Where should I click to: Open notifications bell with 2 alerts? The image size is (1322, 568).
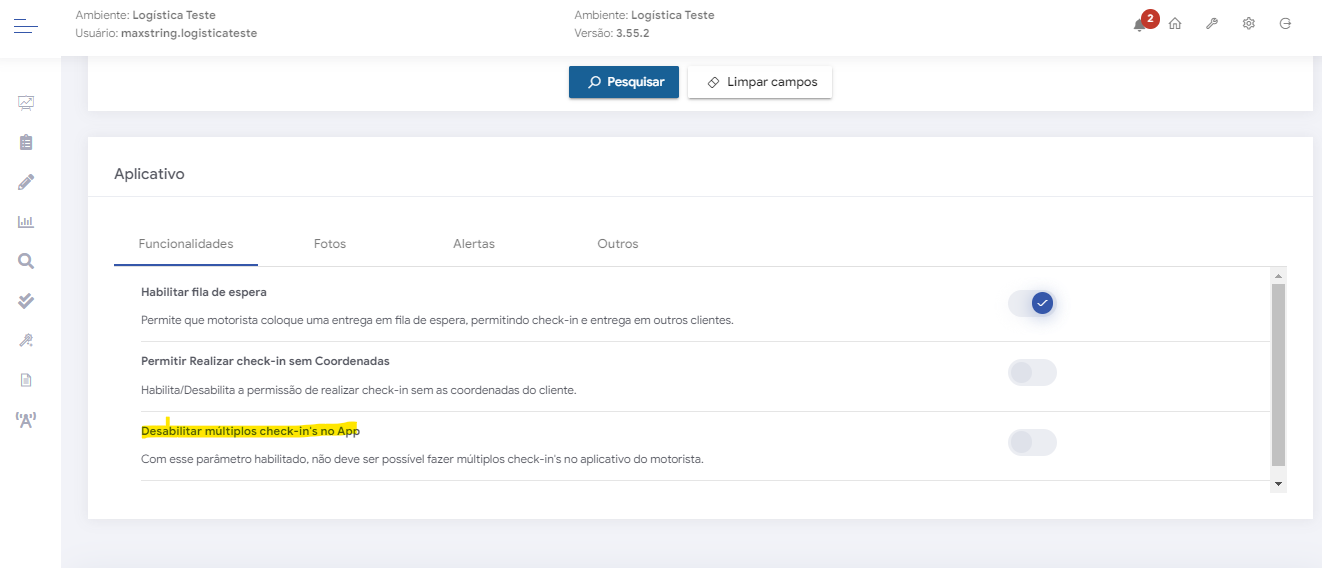click(x=1140, y=25)
